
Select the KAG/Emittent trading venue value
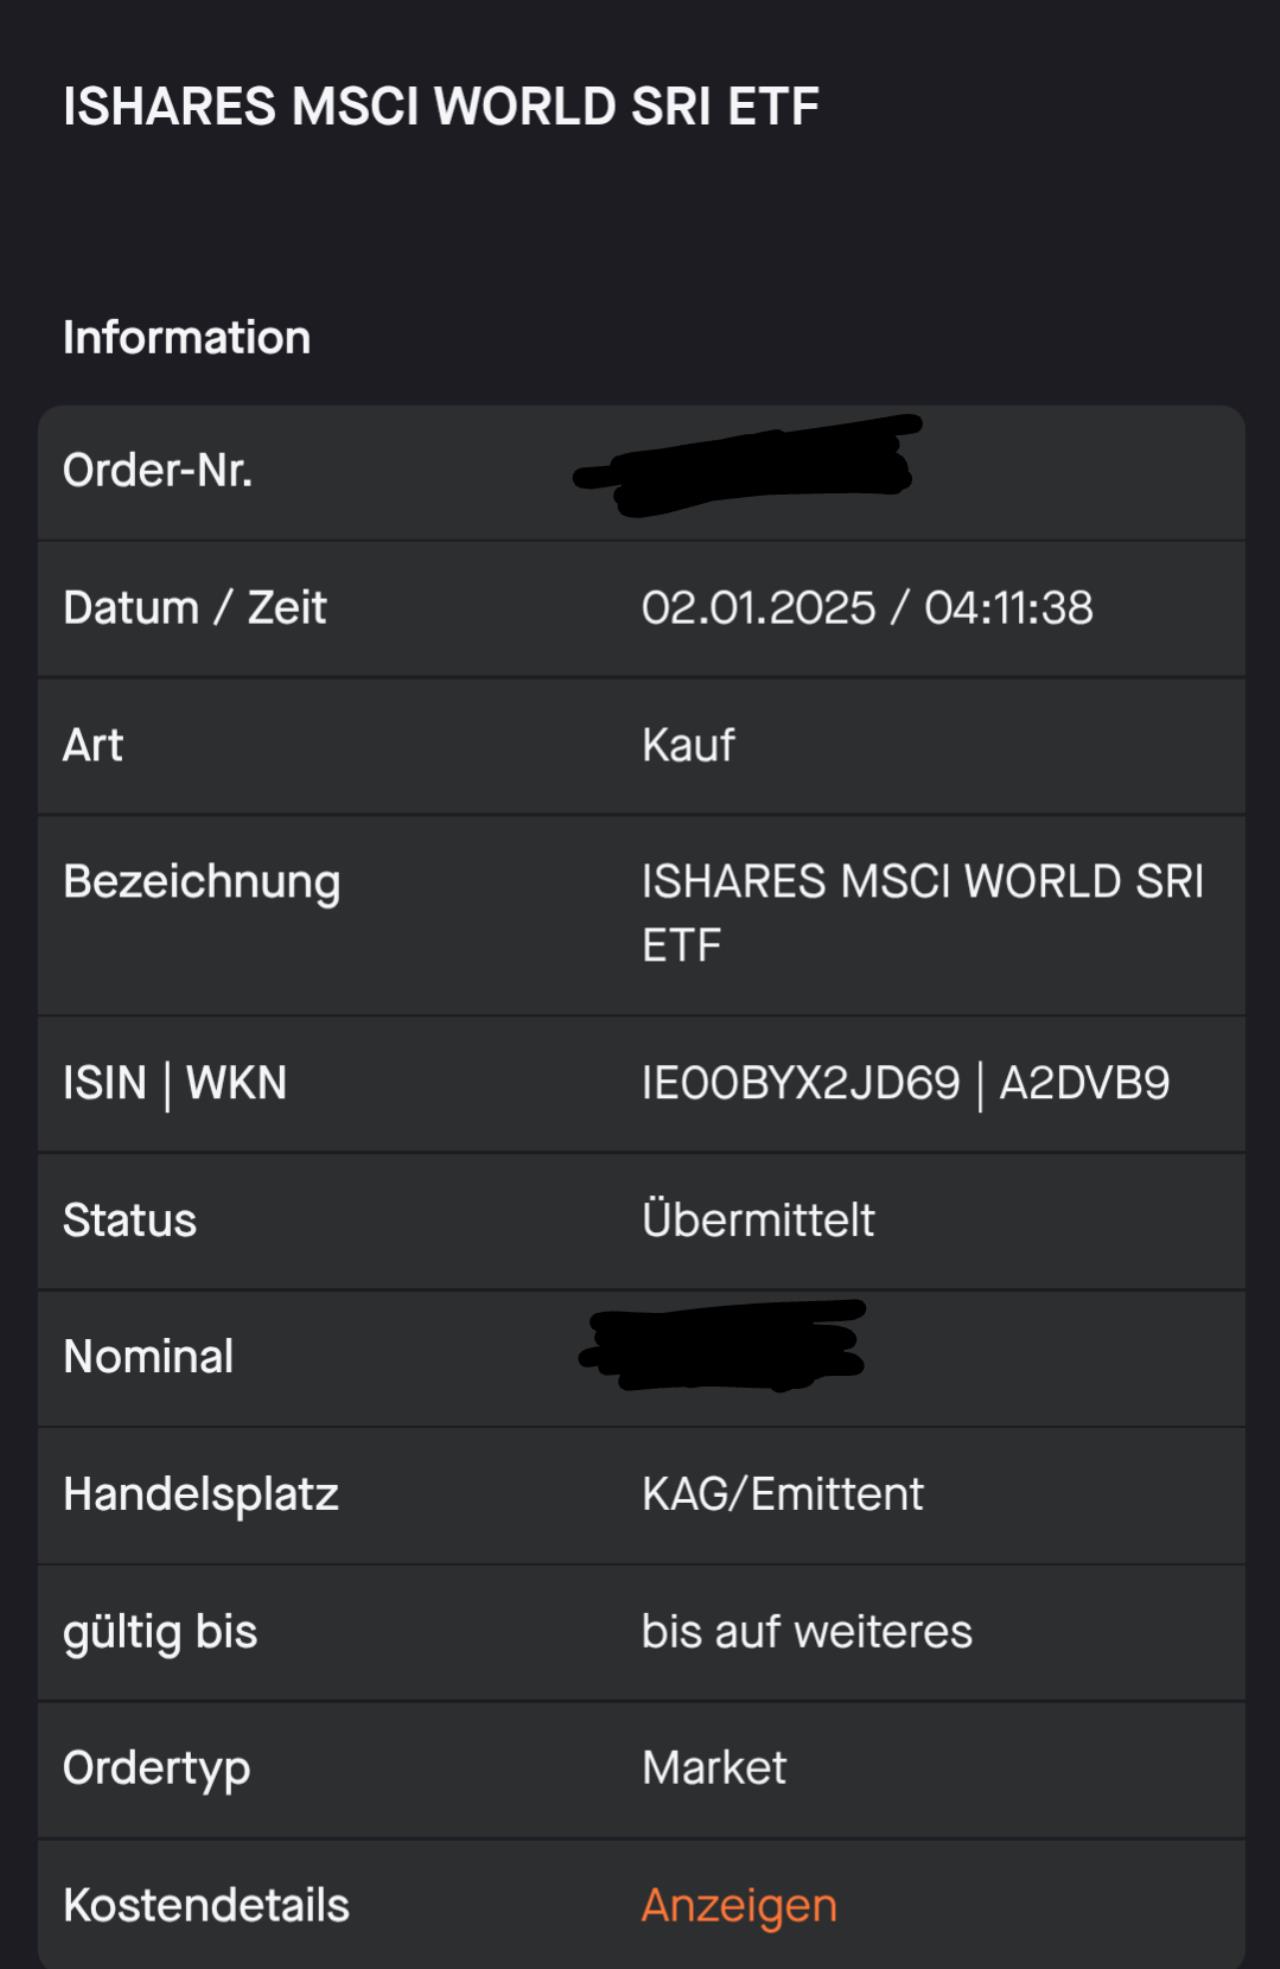coord(782,1494)
